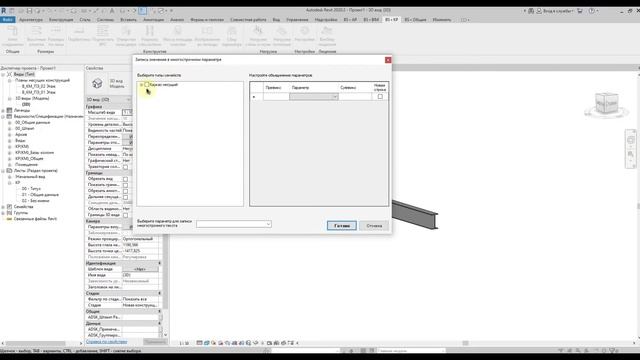This screenshot has height=360, width=640.
Task: Tick the Новая строка checkbox in table row
Action: click(x=380, y=97)
